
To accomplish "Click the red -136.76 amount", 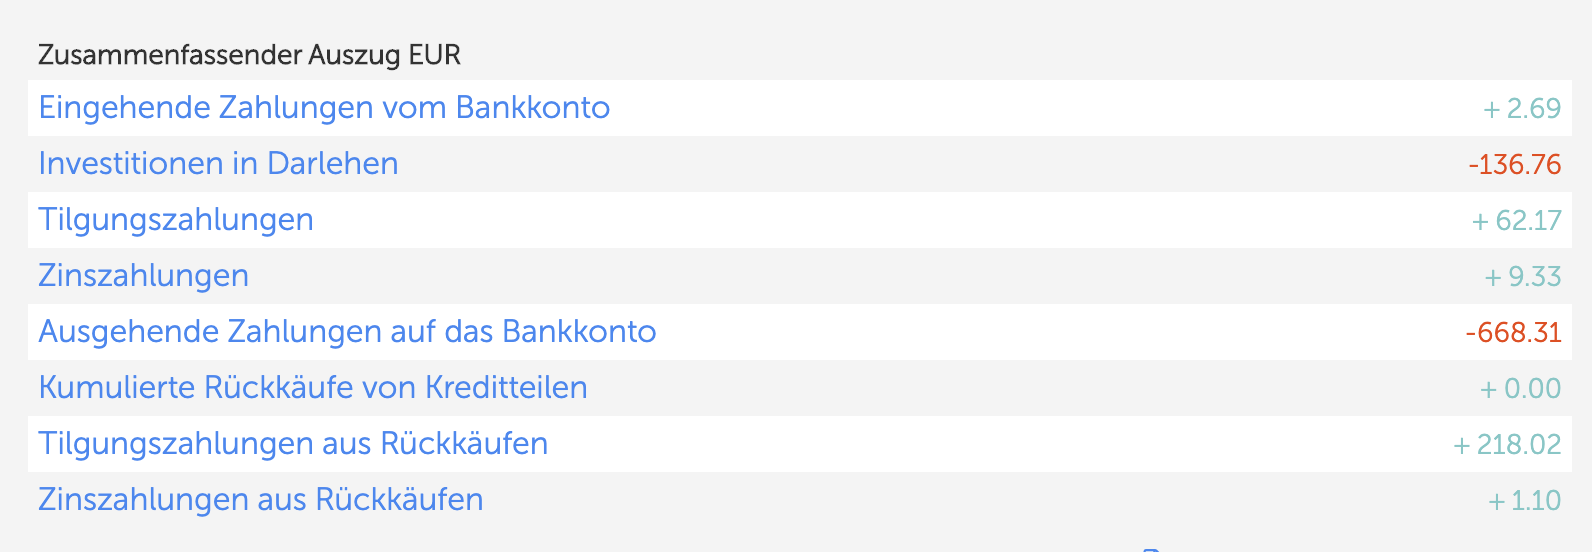I will click(1515, 165).
